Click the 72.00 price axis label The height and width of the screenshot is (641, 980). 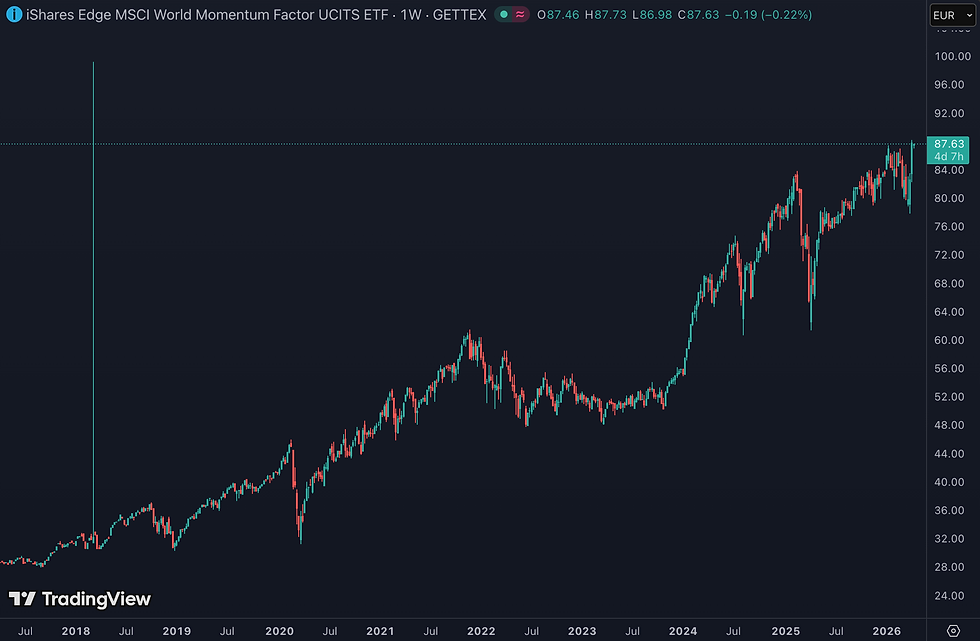tap(949, 255)
